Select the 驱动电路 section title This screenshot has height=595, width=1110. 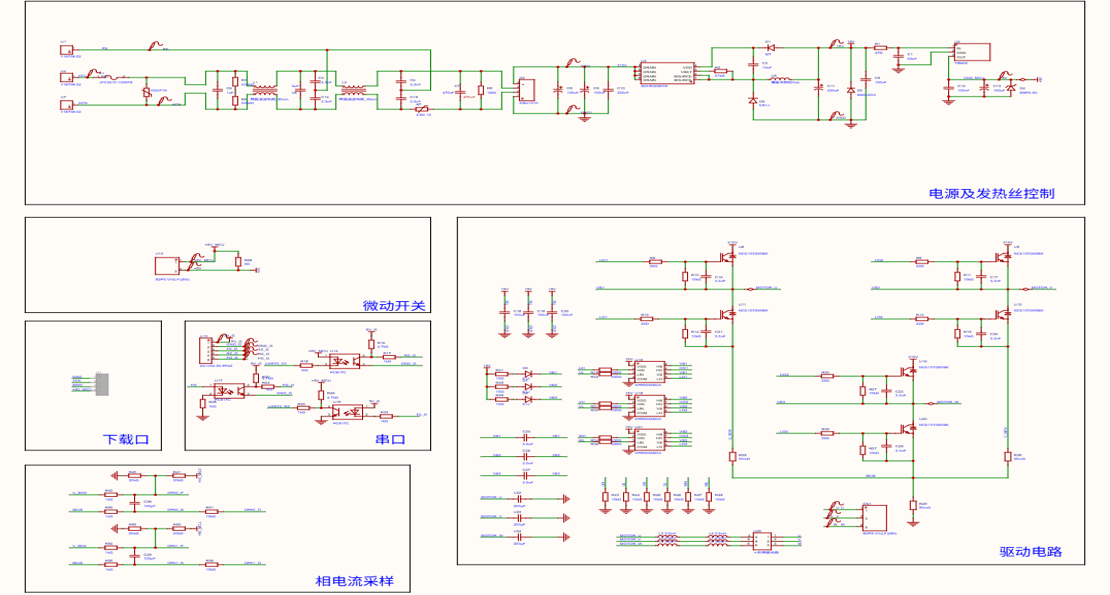[1031, 552]
